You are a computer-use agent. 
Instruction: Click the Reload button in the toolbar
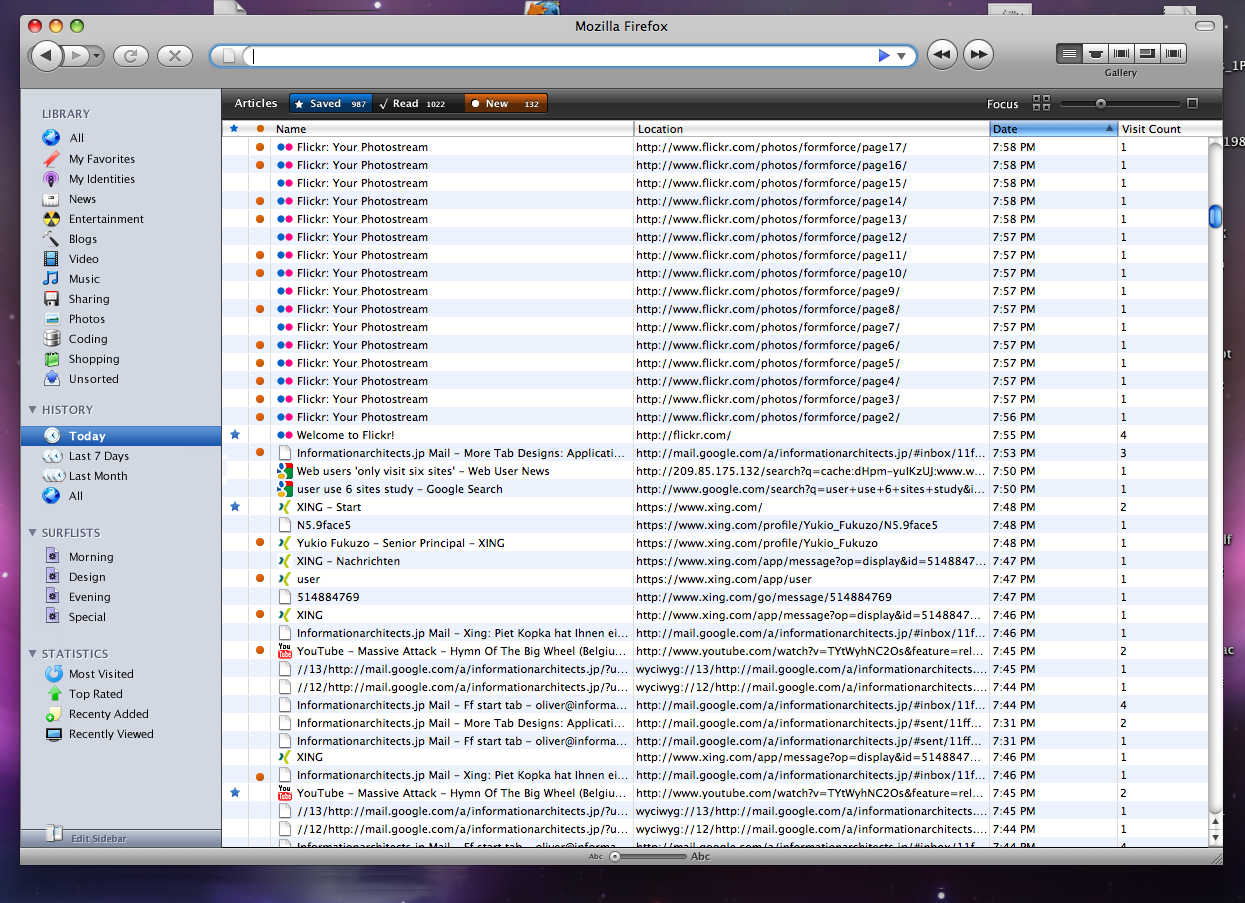pos(131,56)
